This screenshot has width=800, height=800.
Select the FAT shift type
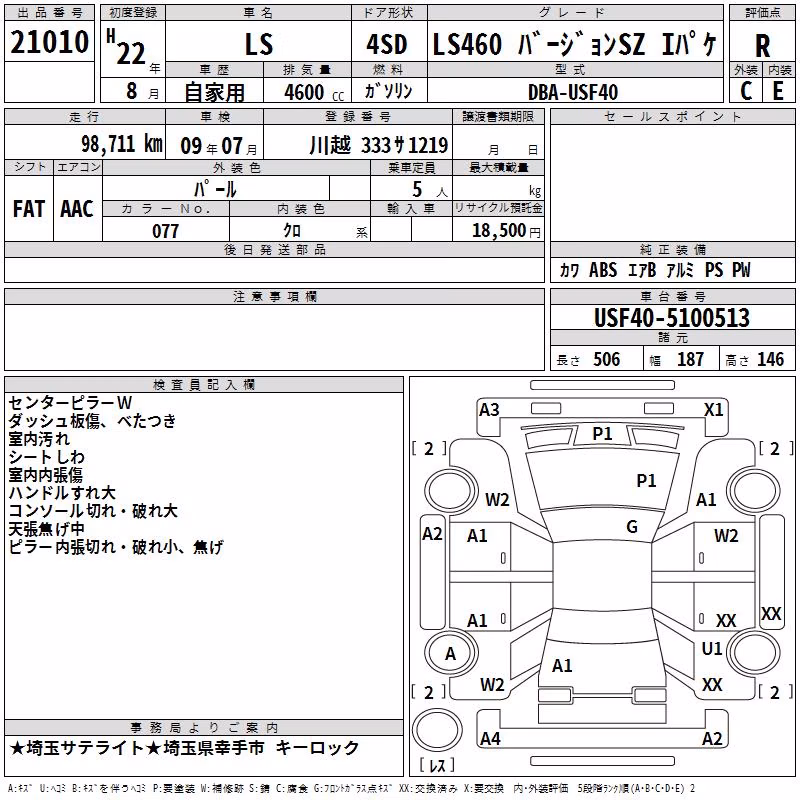(x=29, y=209)
